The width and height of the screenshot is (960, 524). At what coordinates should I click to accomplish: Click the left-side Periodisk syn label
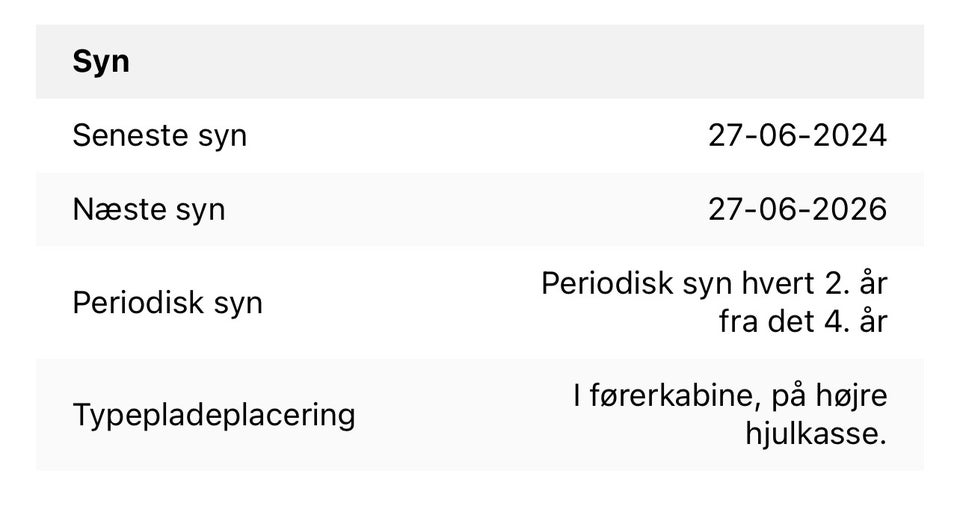pyautogui.click(x=167, y=302)
